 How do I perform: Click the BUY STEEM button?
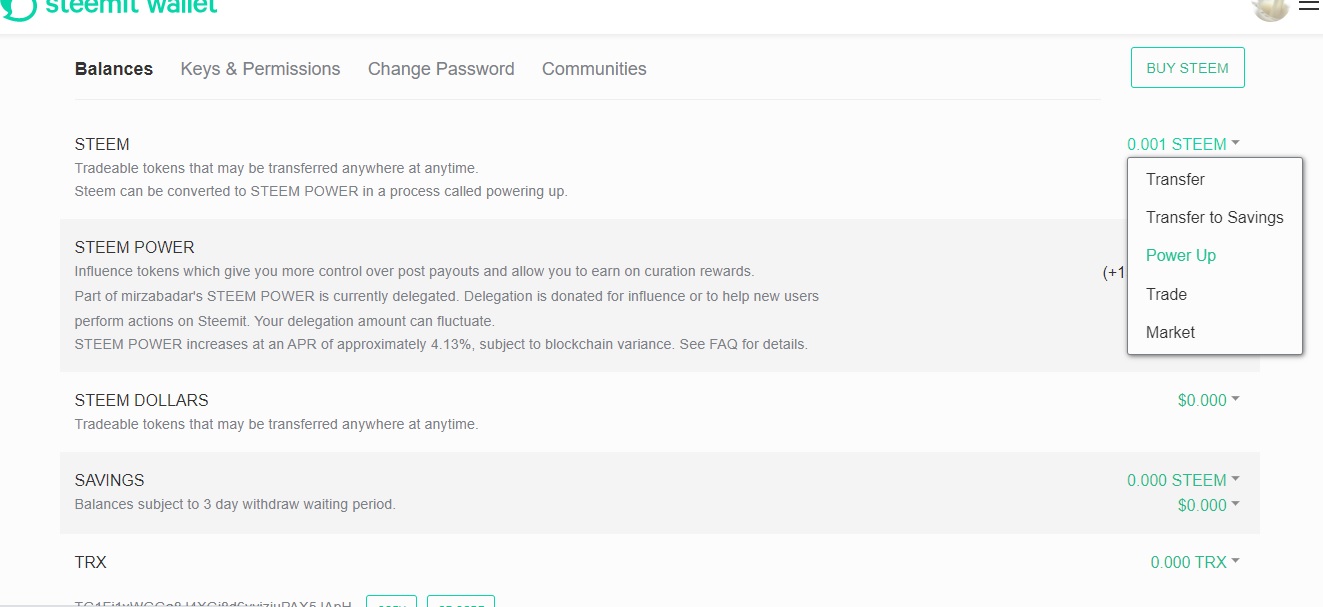[x=1187, y=68]
